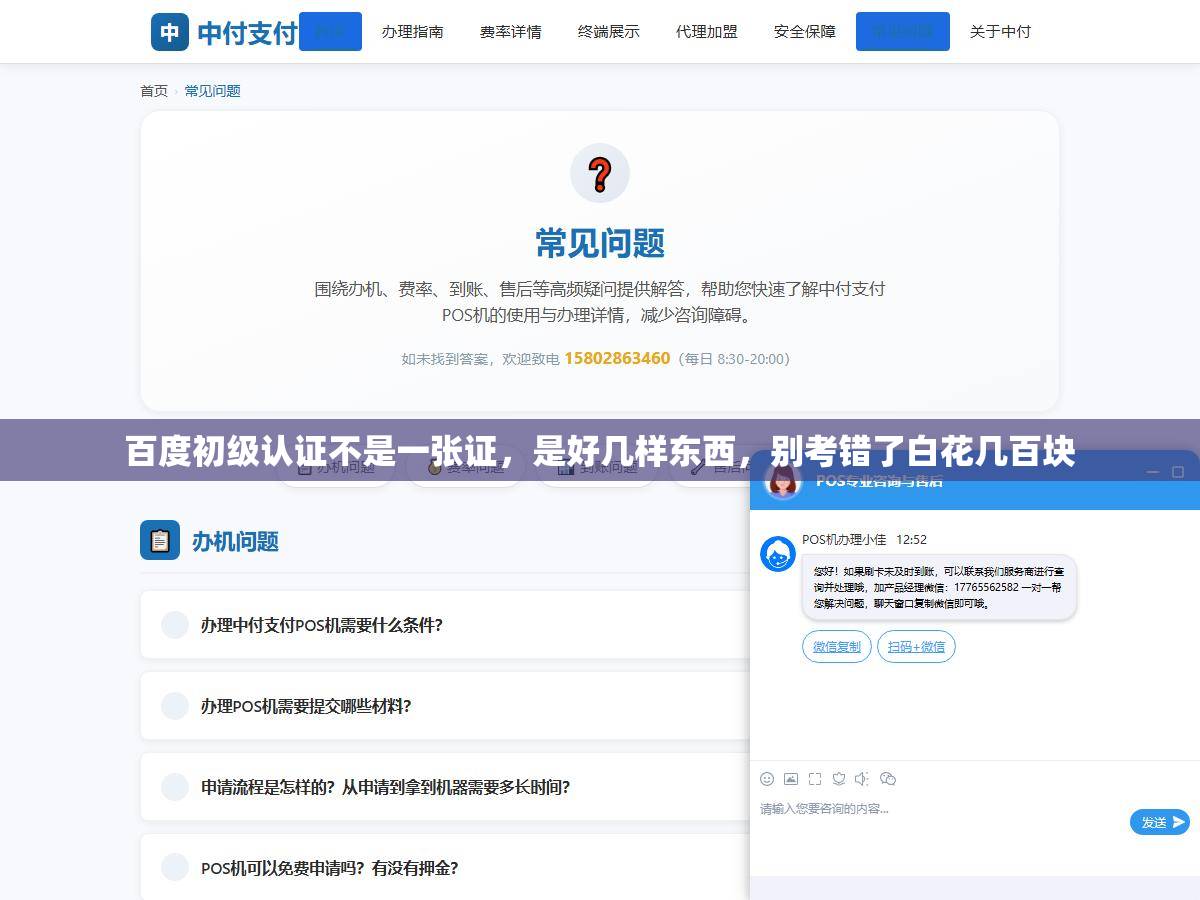The image size is (1200, 900).
Task: Click circle icon beside POS机可以免费申请吗
Action: click(175, 867)
